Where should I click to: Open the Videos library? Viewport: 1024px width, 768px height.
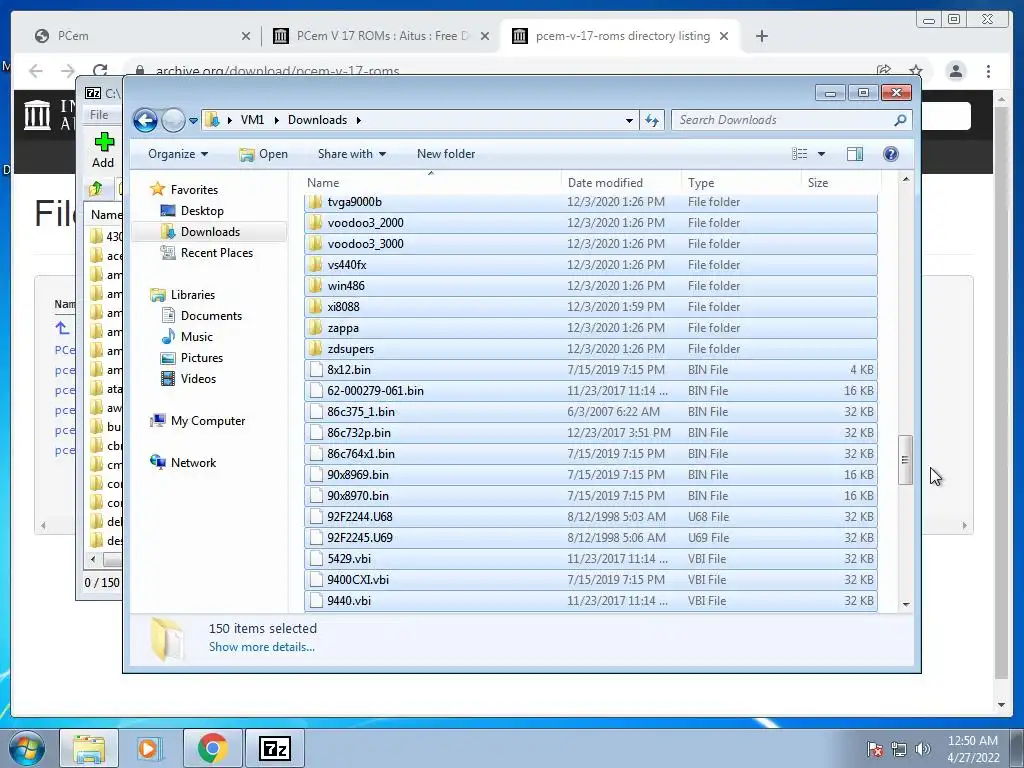click(x=198, y=379)
